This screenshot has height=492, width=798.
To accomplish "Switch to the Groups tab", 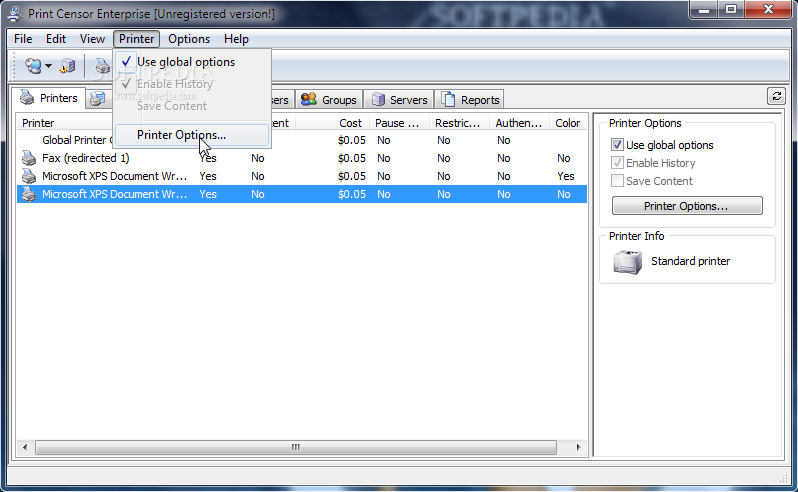I will pyautogui.click(x=329, y=100).
